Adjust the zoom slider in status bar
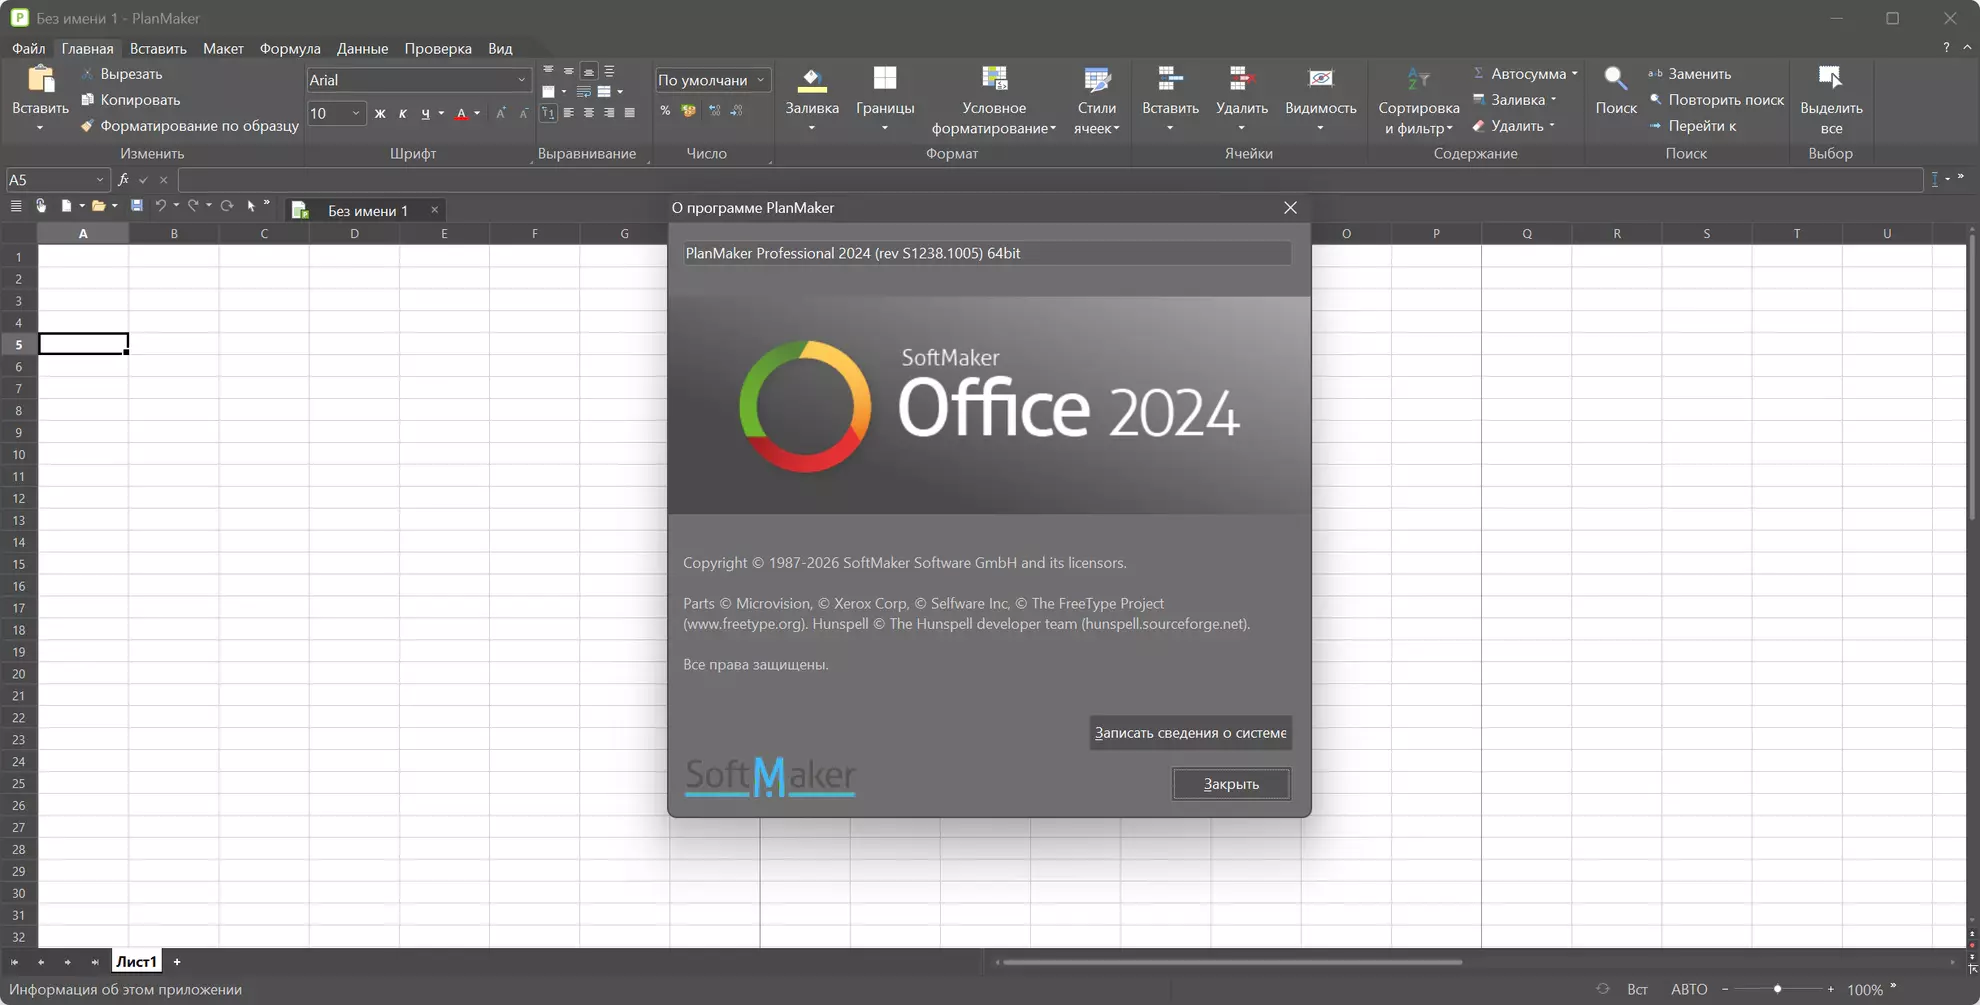1980x1005 pixels. [x=1777, y=989]
